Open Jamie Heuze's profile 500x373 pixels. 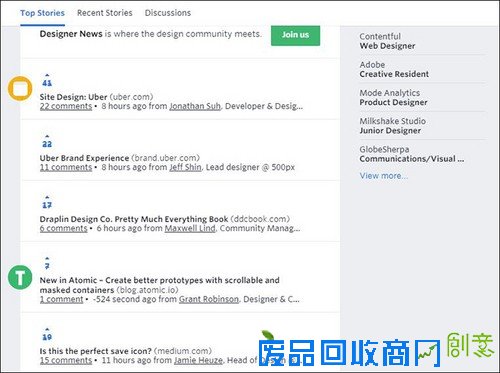click(198, 360)
